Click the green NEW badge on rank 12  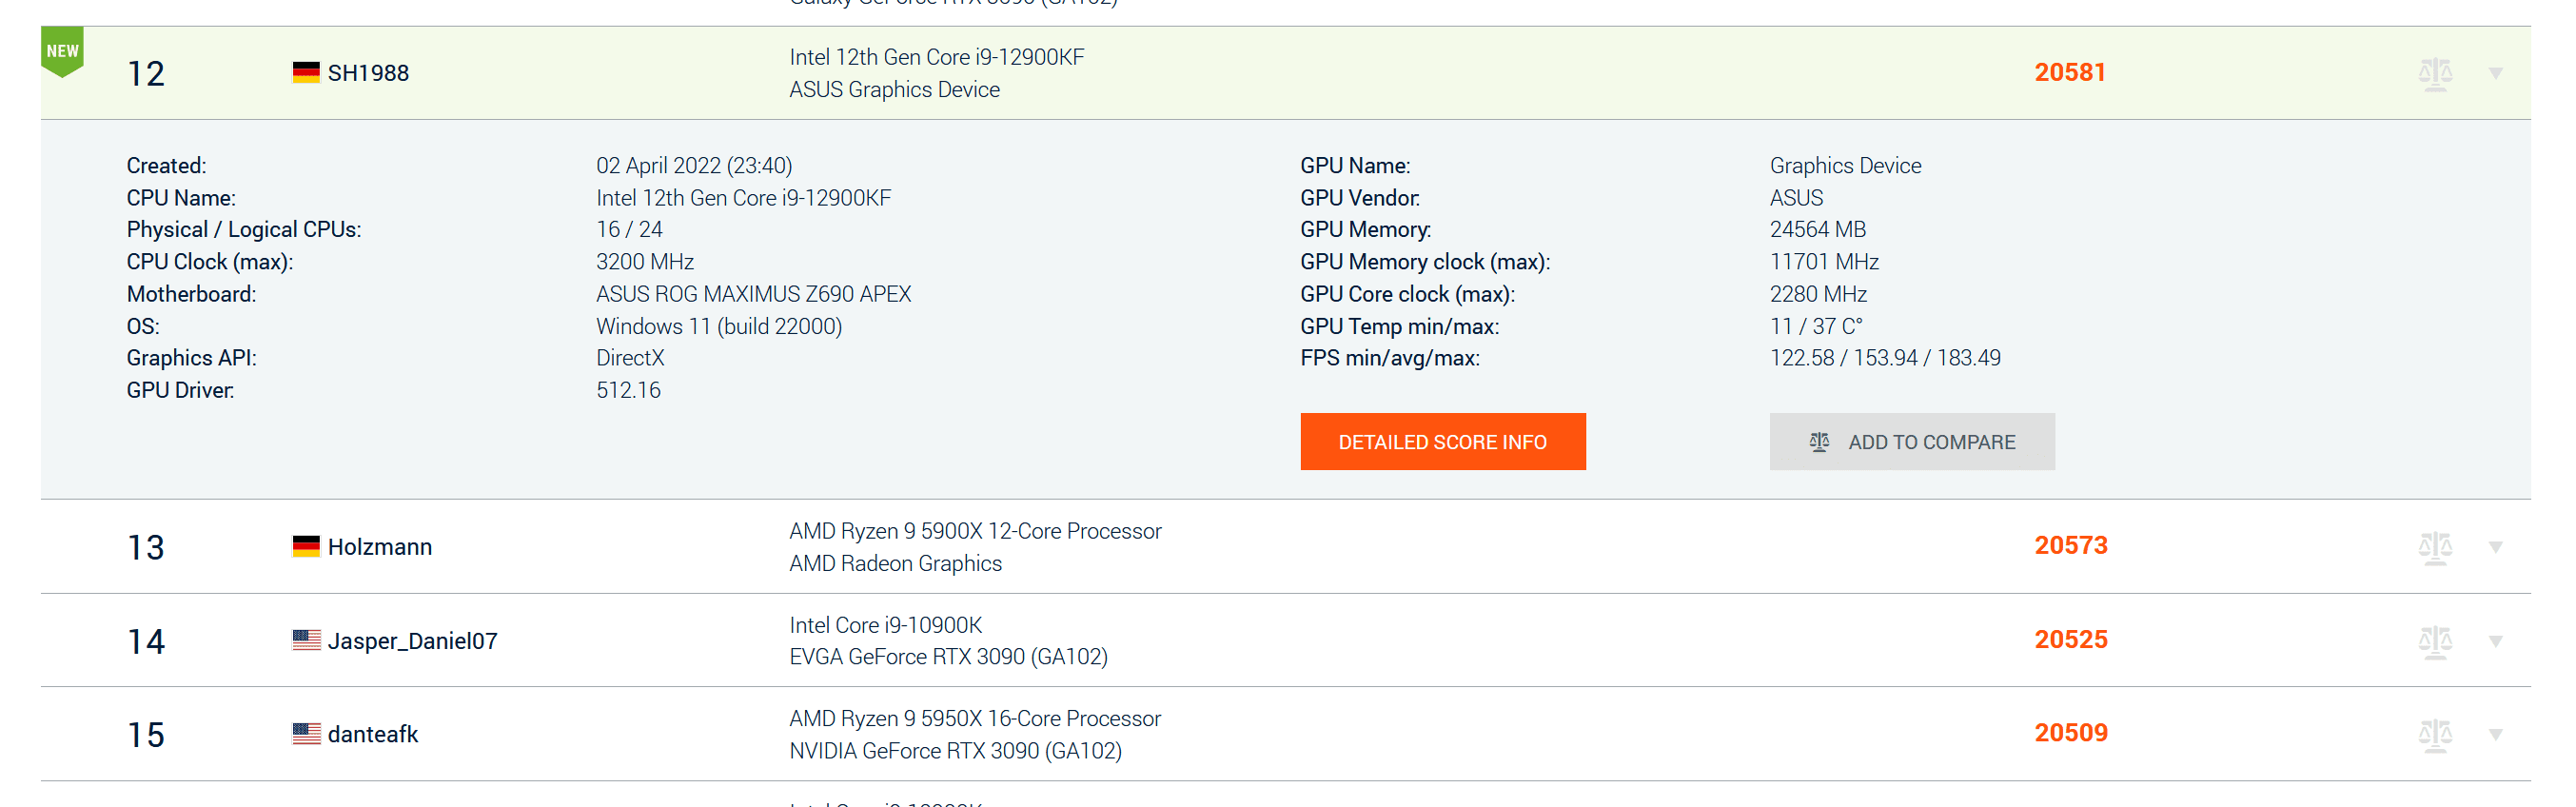62,52
